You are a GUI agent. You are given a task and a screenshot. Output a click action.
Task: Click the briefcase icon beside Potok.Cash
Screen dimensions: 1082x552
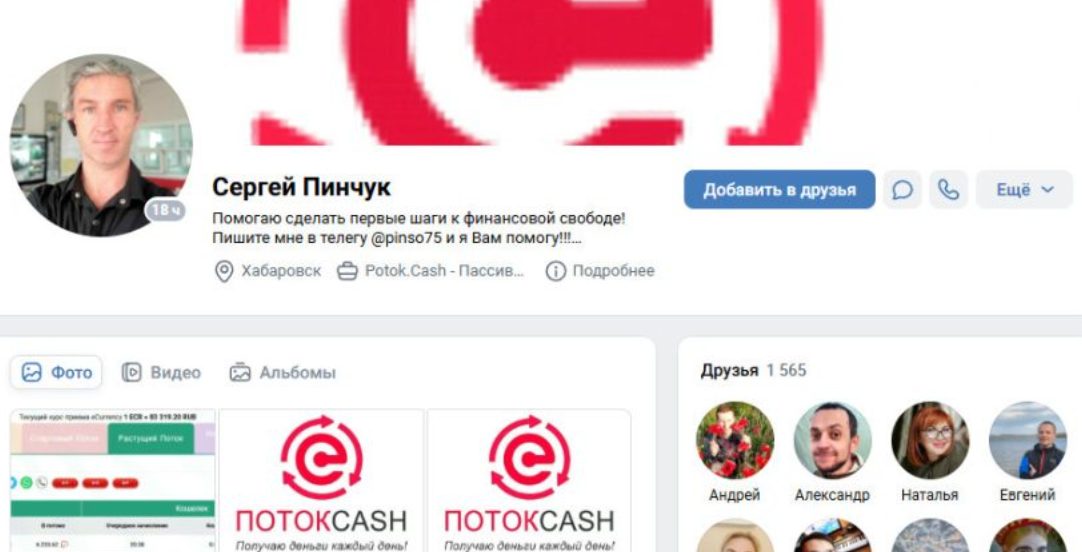click(347, 271)
